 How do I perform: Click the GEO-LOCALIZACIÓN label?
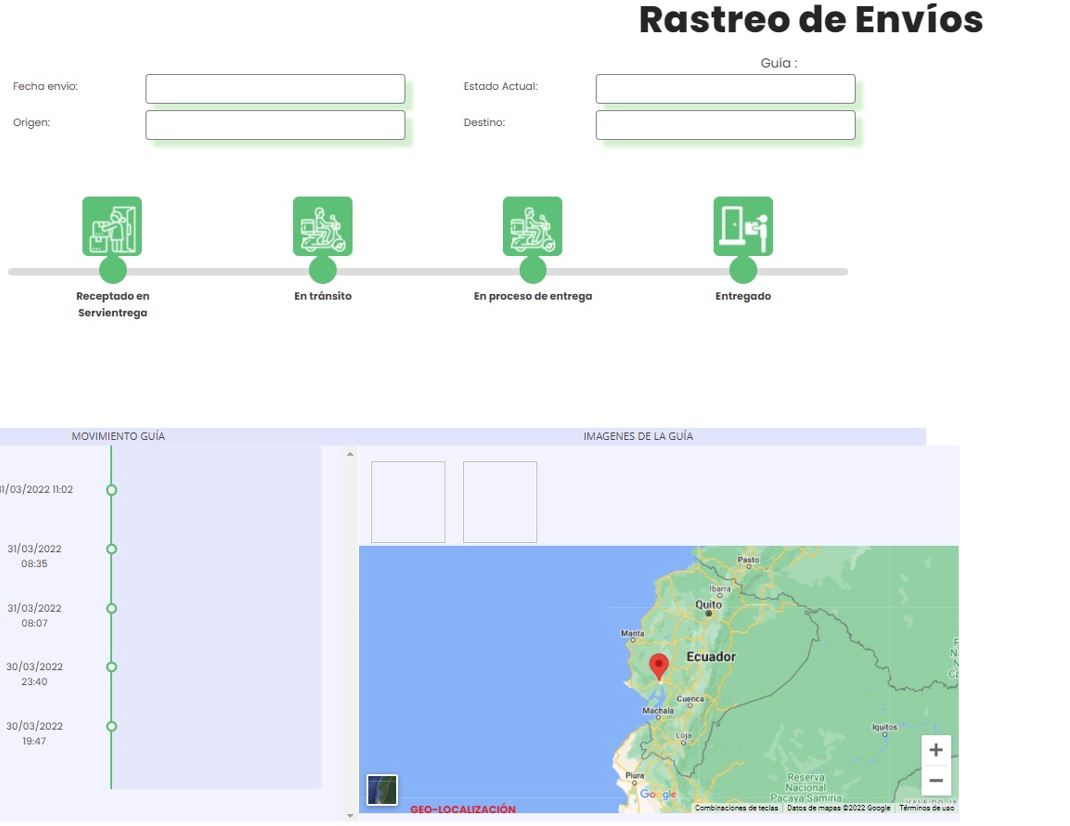463,809
